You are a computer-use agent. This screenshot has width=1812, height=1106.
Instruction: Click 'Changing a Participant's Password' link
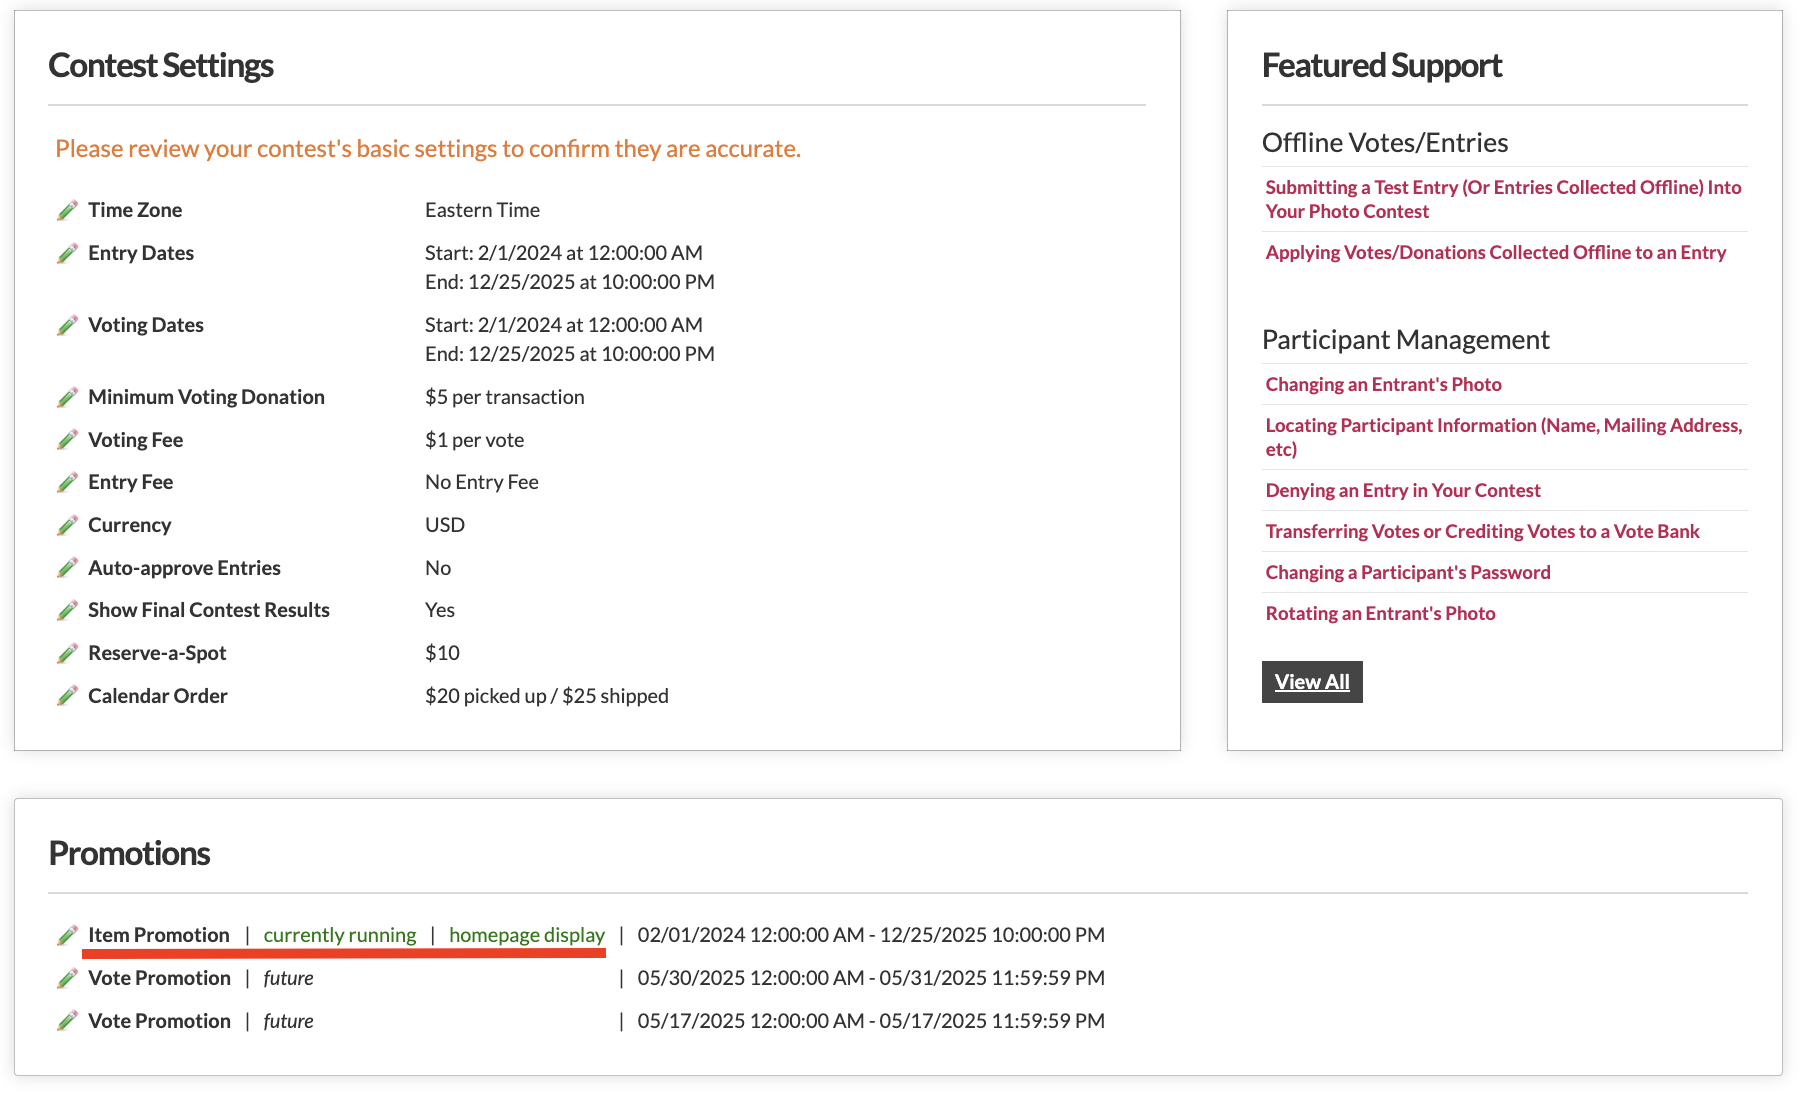(x=1407, y=572)
